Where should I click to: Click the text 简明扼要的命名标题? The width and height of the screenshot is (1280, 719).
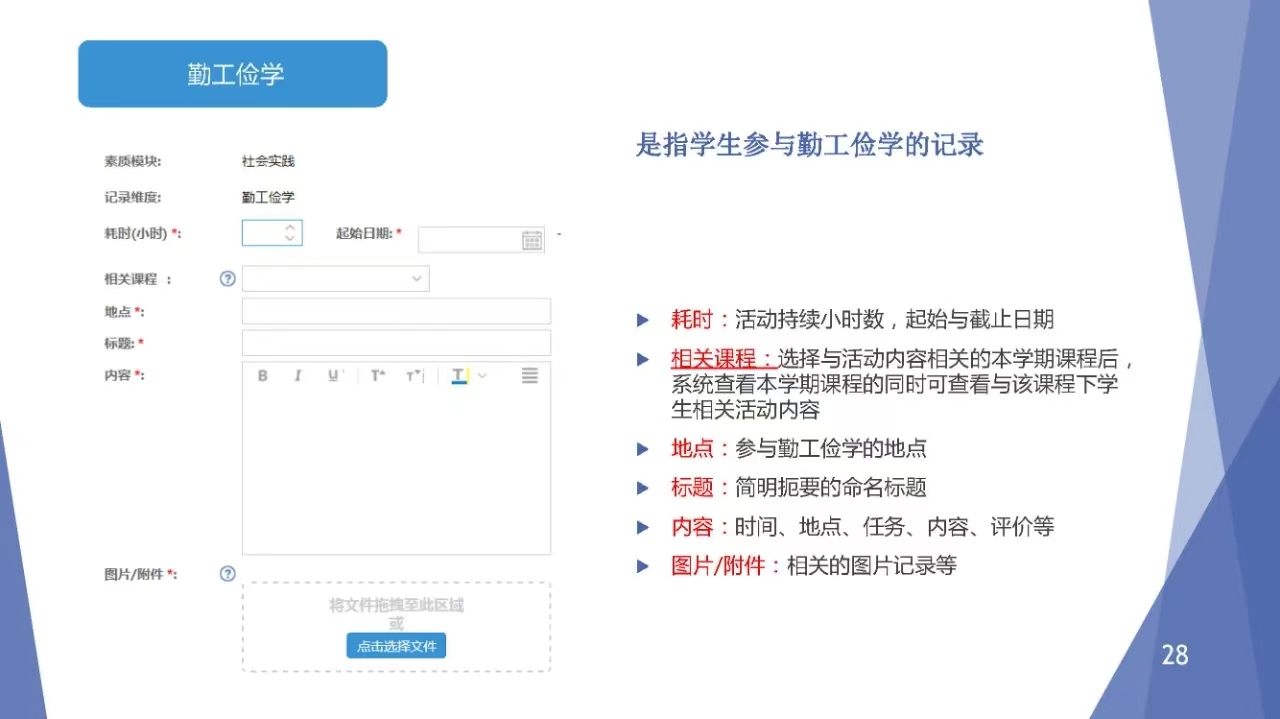pos(831,488)
